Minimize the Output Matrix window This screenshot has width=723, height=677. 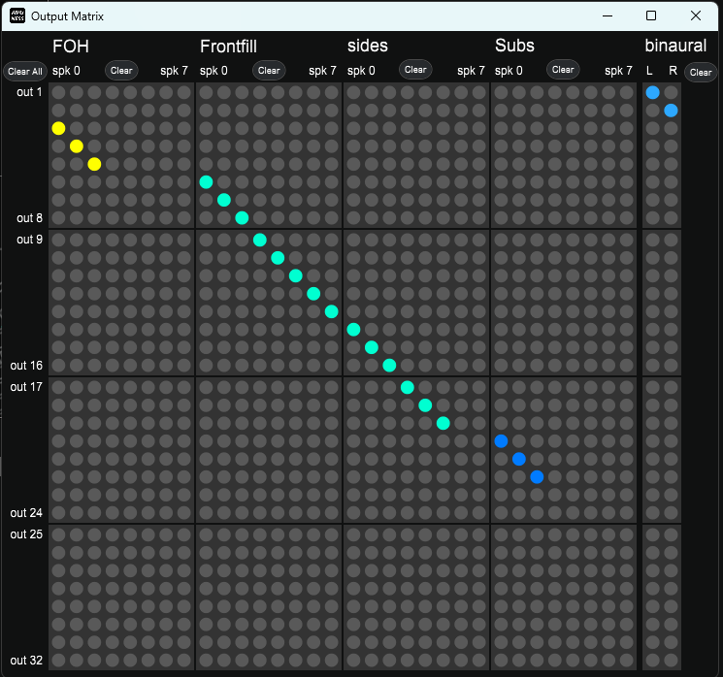pos(608,16)
